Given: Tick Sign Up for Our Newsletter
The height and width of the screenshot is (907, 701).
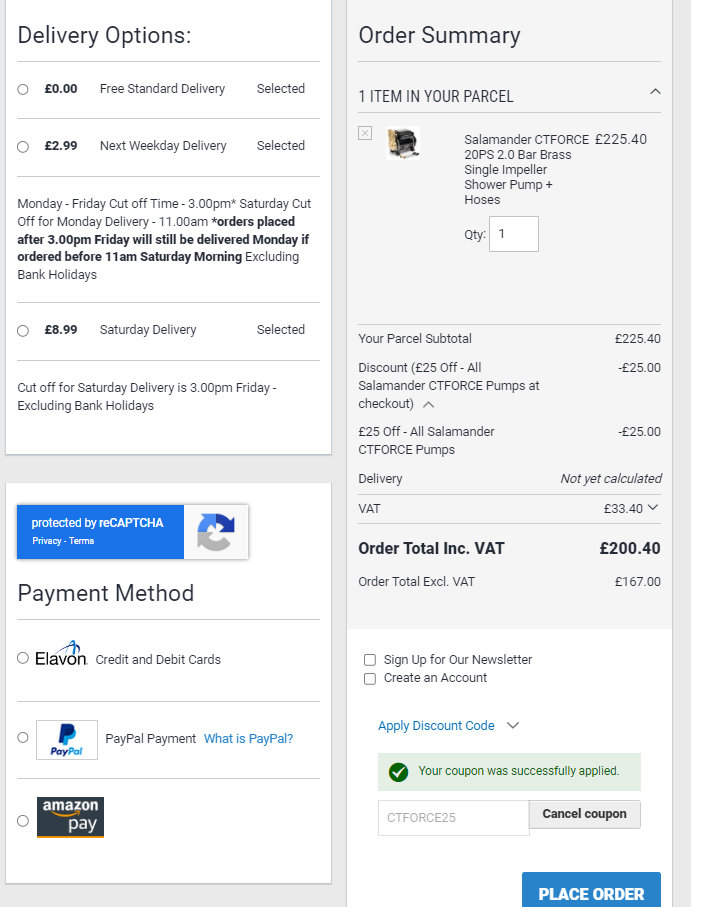Looking at the screenshot, I should (370, 660).
